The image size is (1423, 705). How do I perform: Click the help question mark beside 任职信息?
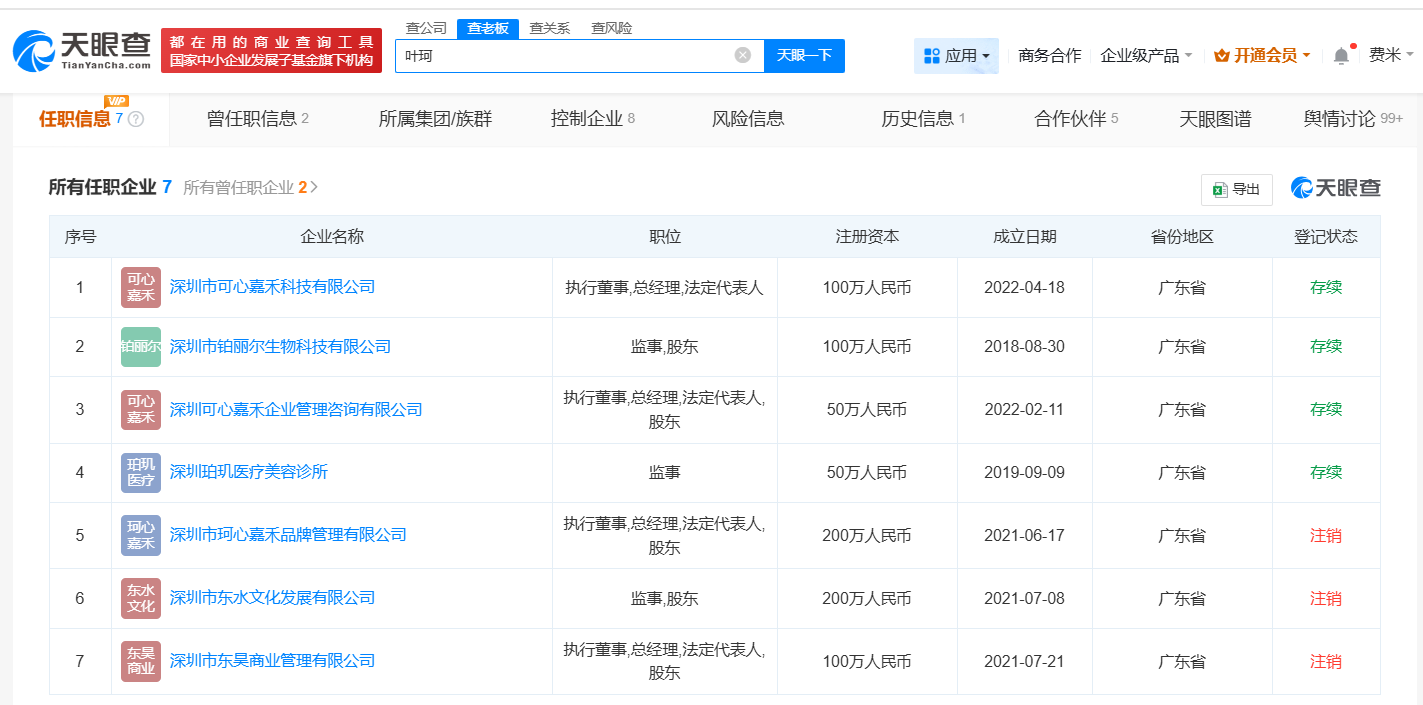tap(136, 119)
